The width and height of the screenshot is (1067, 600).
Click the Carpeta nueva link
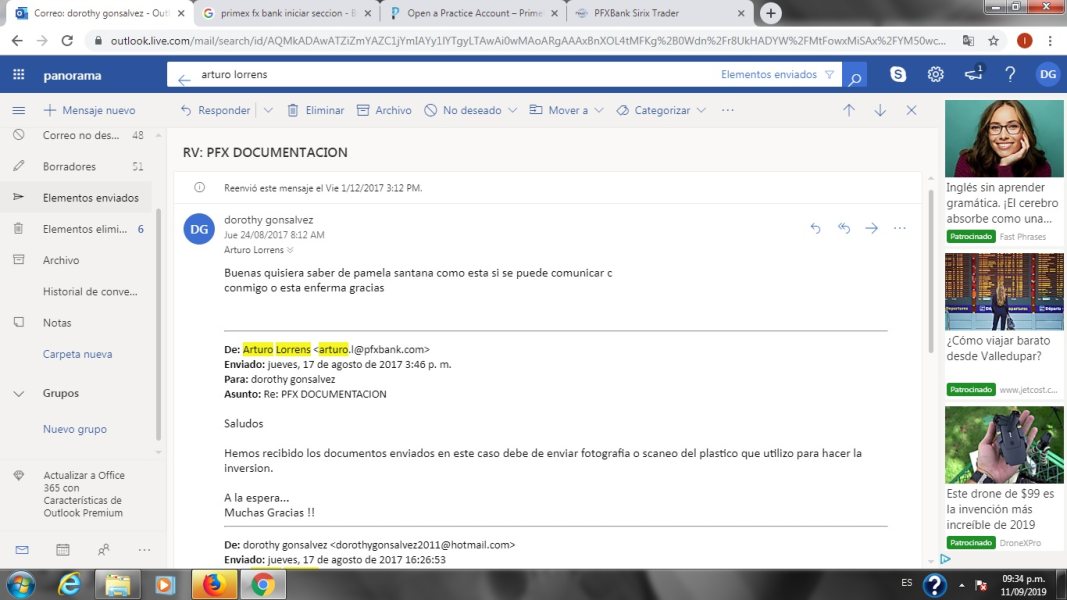(78, 354)
